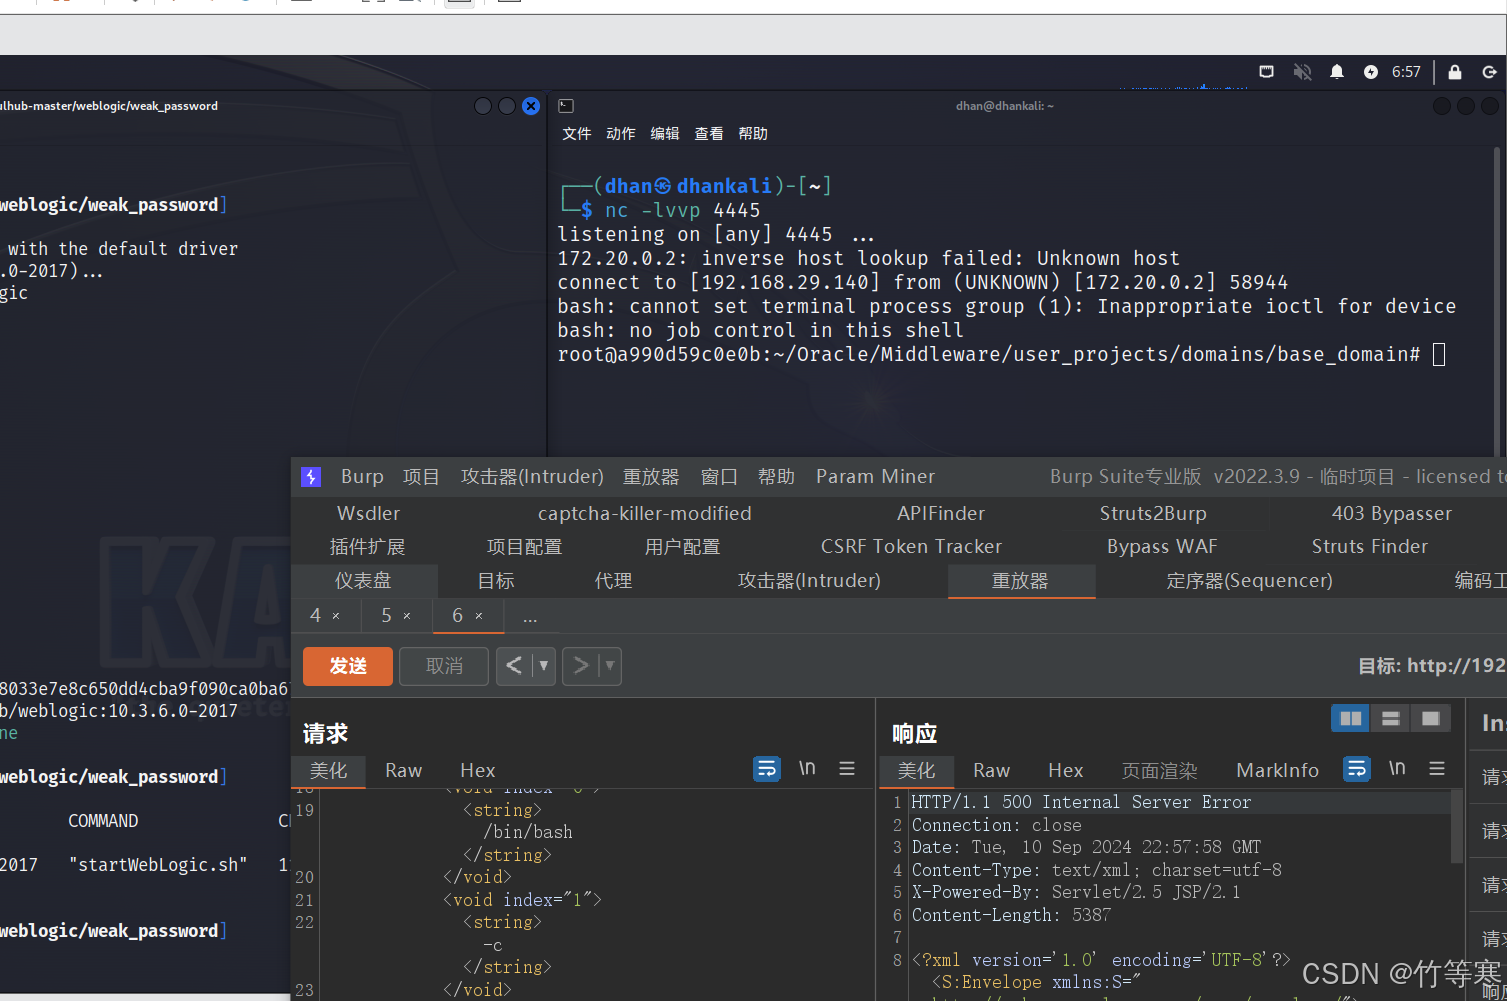The width and height of the screenshot is (1507, 1001).
Task: Select Repeater tab 4
Action: point(316,615)
